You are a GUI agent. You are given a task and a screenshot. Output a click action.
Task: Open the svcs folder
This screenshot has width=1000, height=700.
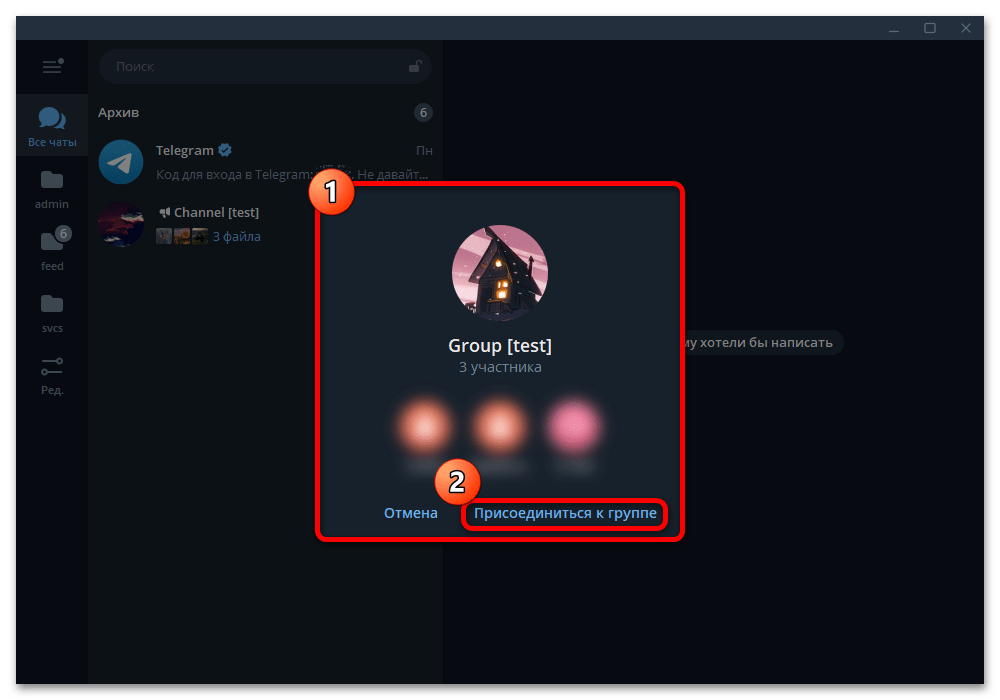pyautogui.click(x=52, y=313)
